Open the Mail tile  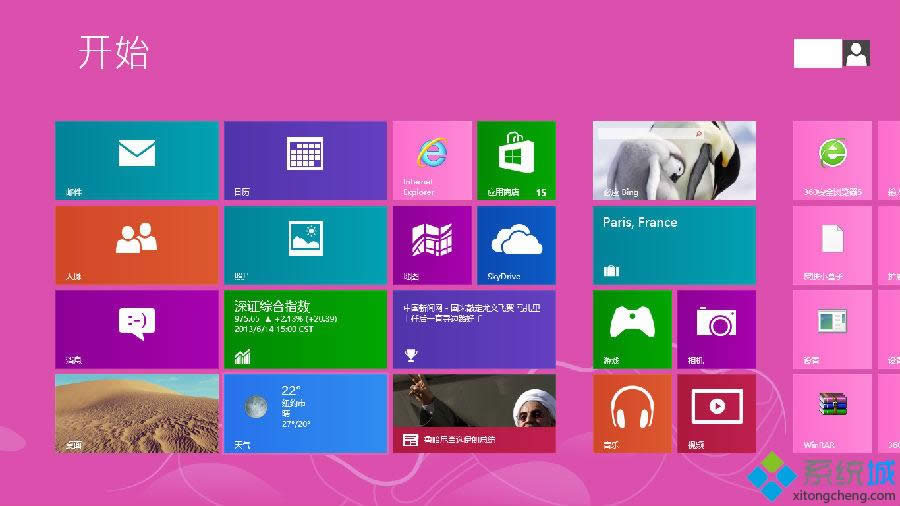136,160
